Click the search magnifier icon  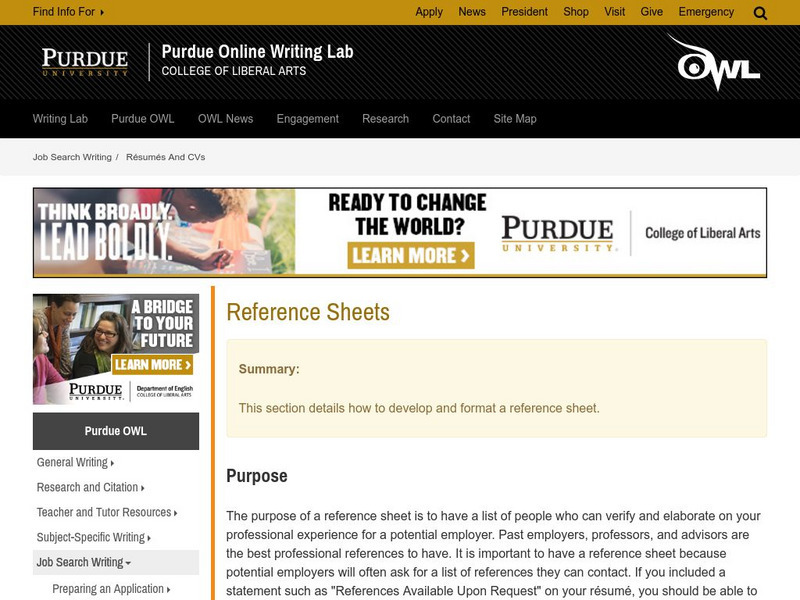pyautogui.click(x=760, y=13)
